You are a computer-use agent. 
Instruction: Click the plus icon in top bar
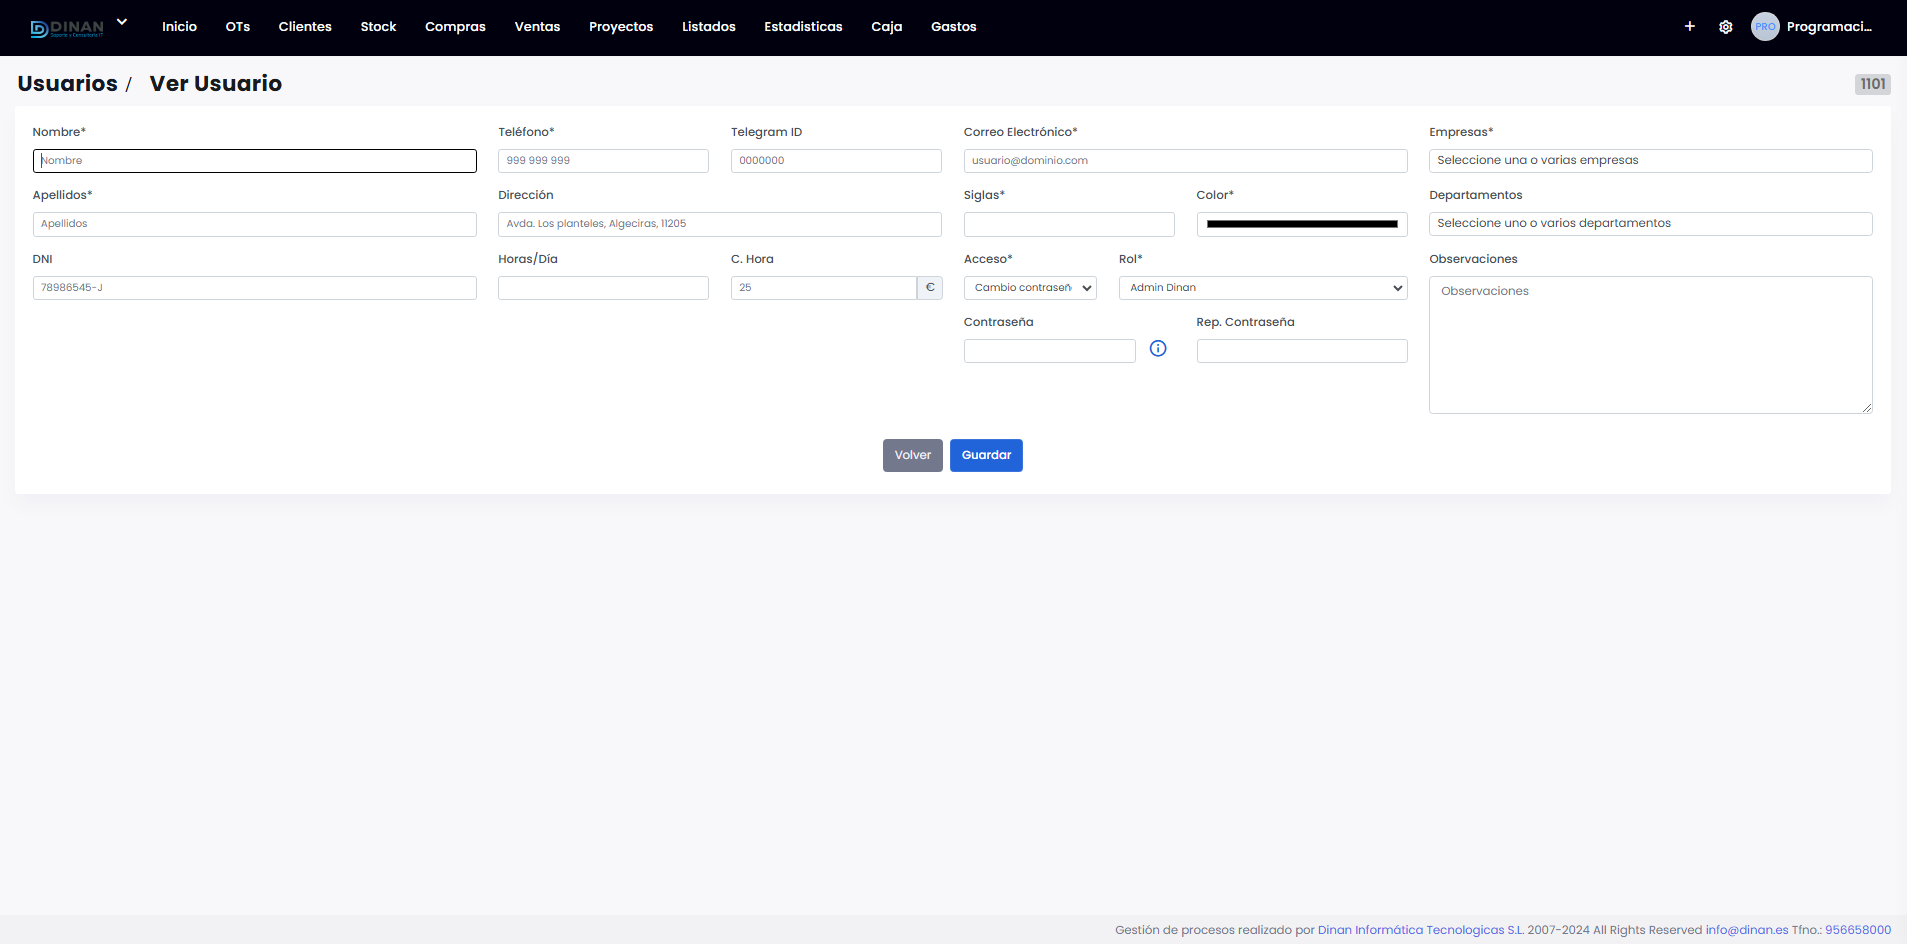point(1689,27)
